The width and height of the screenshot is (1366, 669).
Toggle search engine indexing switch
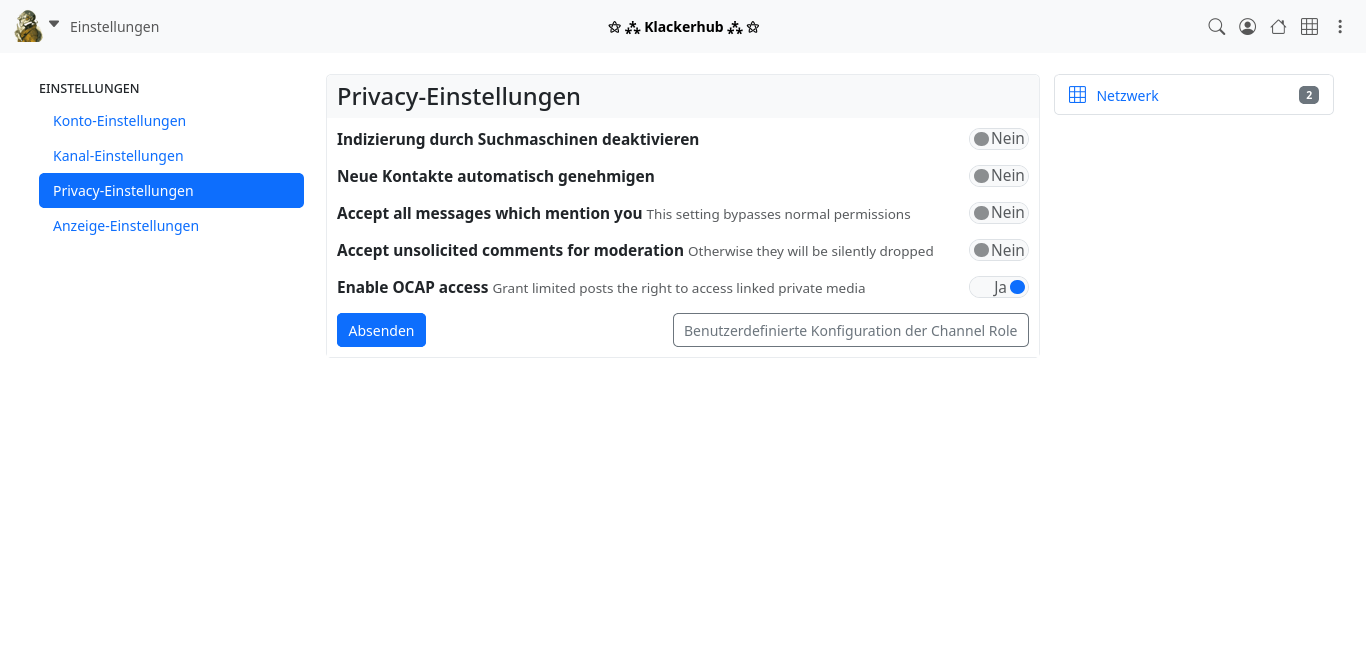998,139
